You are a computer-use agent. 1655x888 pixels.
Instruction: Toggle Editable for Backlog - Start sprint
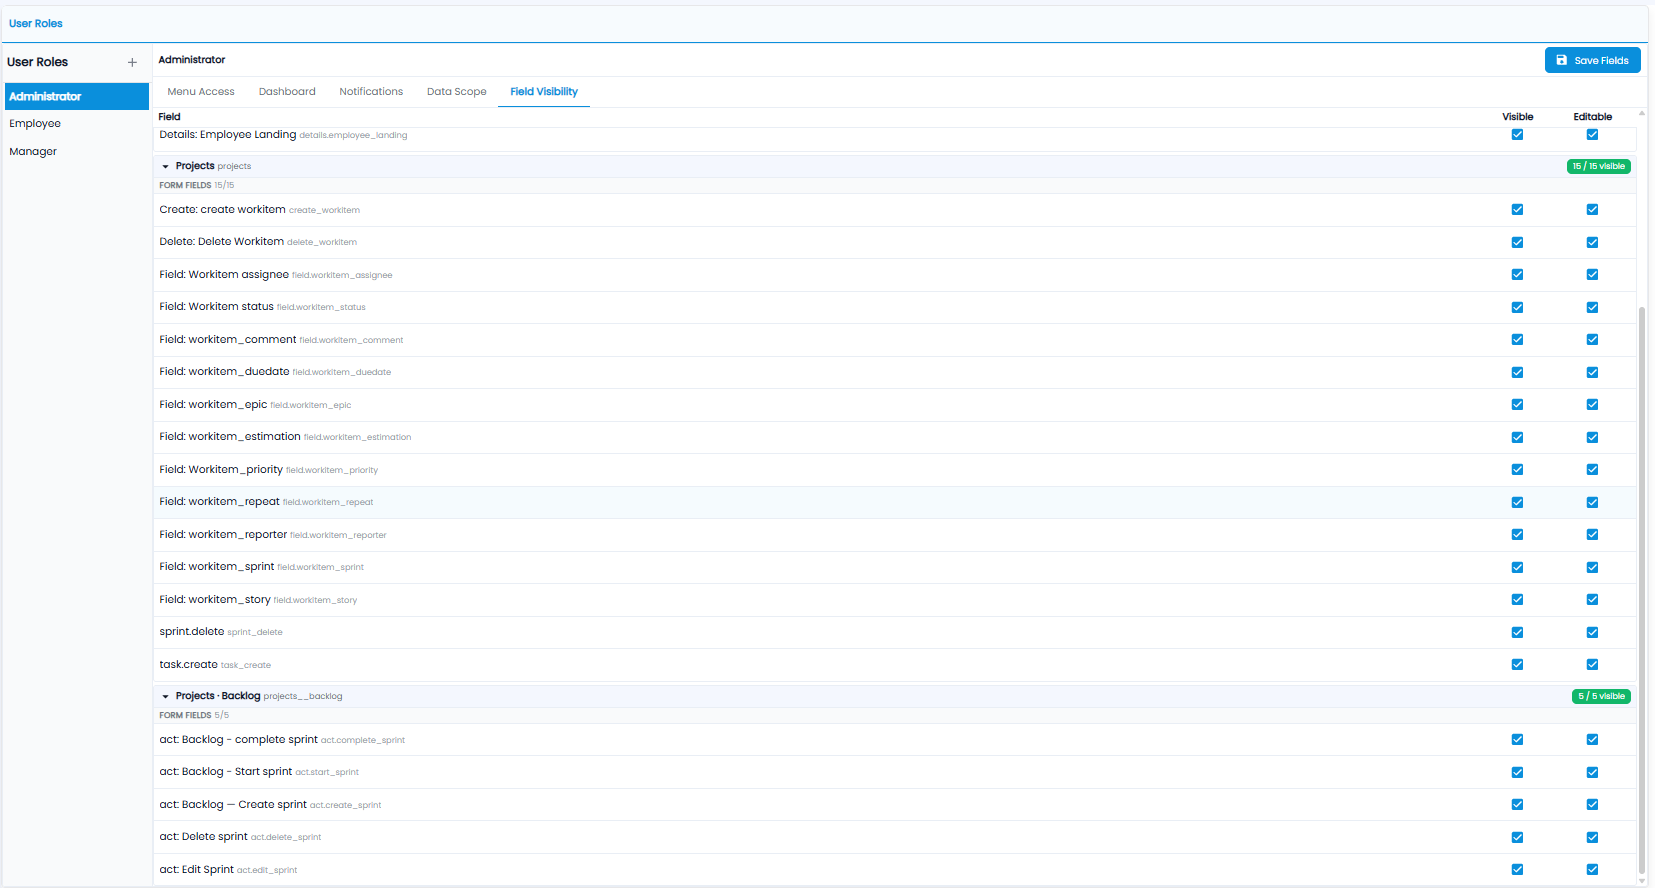1592,772
